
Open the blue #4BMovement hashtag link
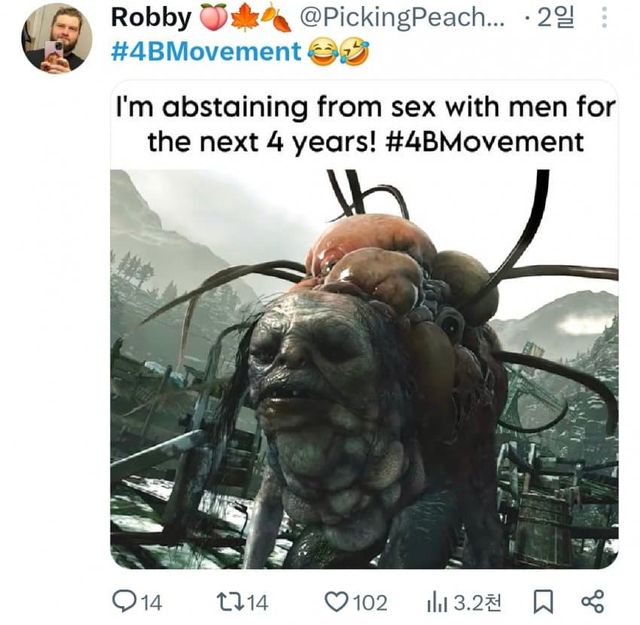click(x=205, y=51)
